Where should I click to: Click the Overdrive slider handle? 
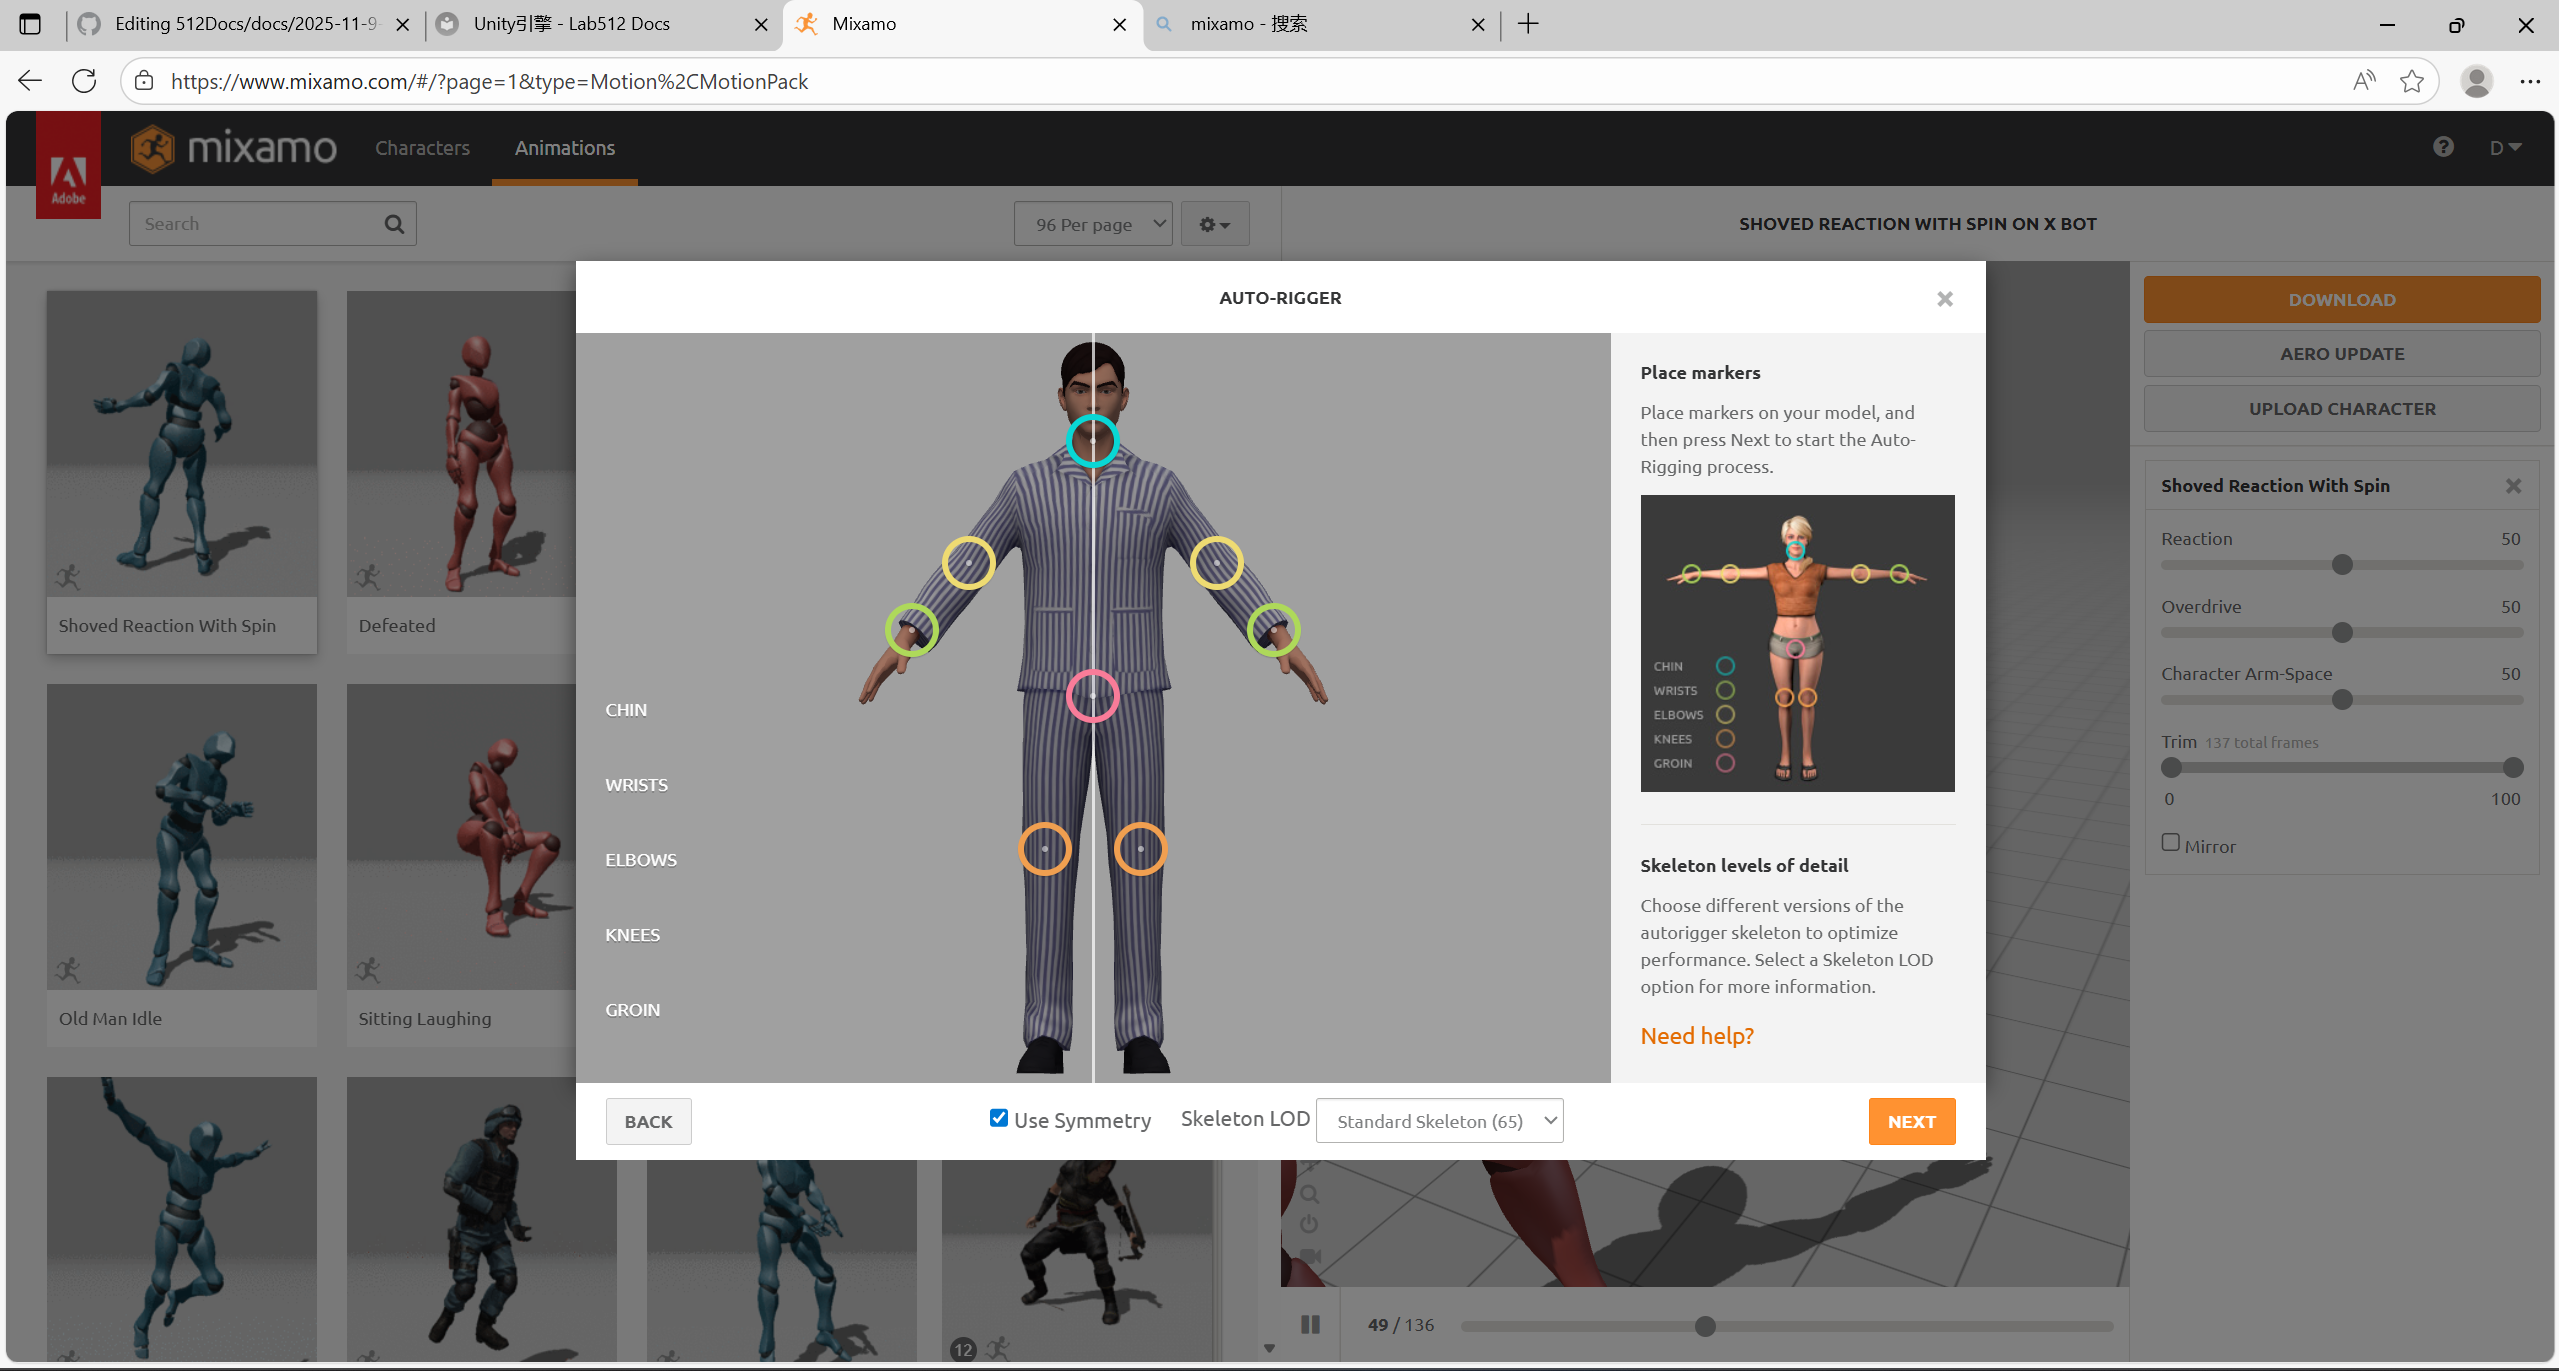point(2342,633)
